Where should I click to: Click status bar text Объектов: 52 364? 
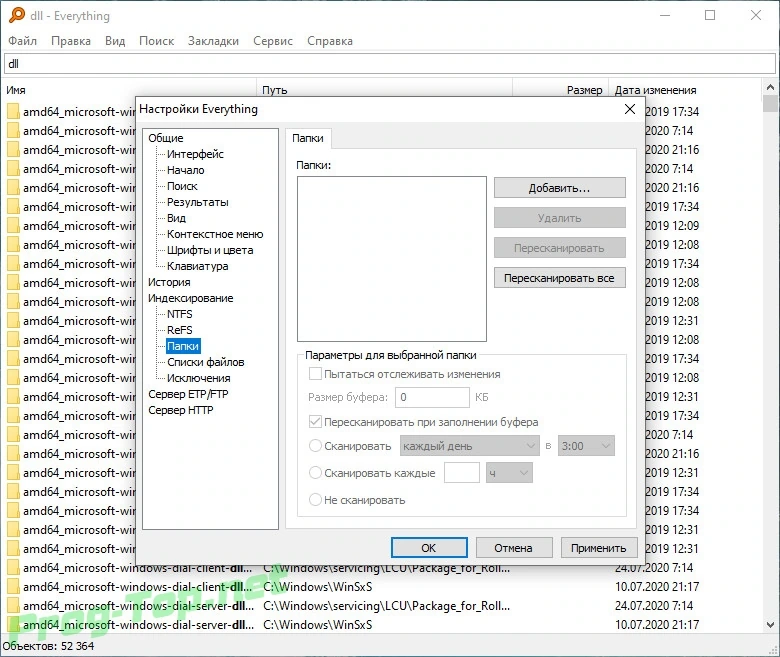(48, 646)
